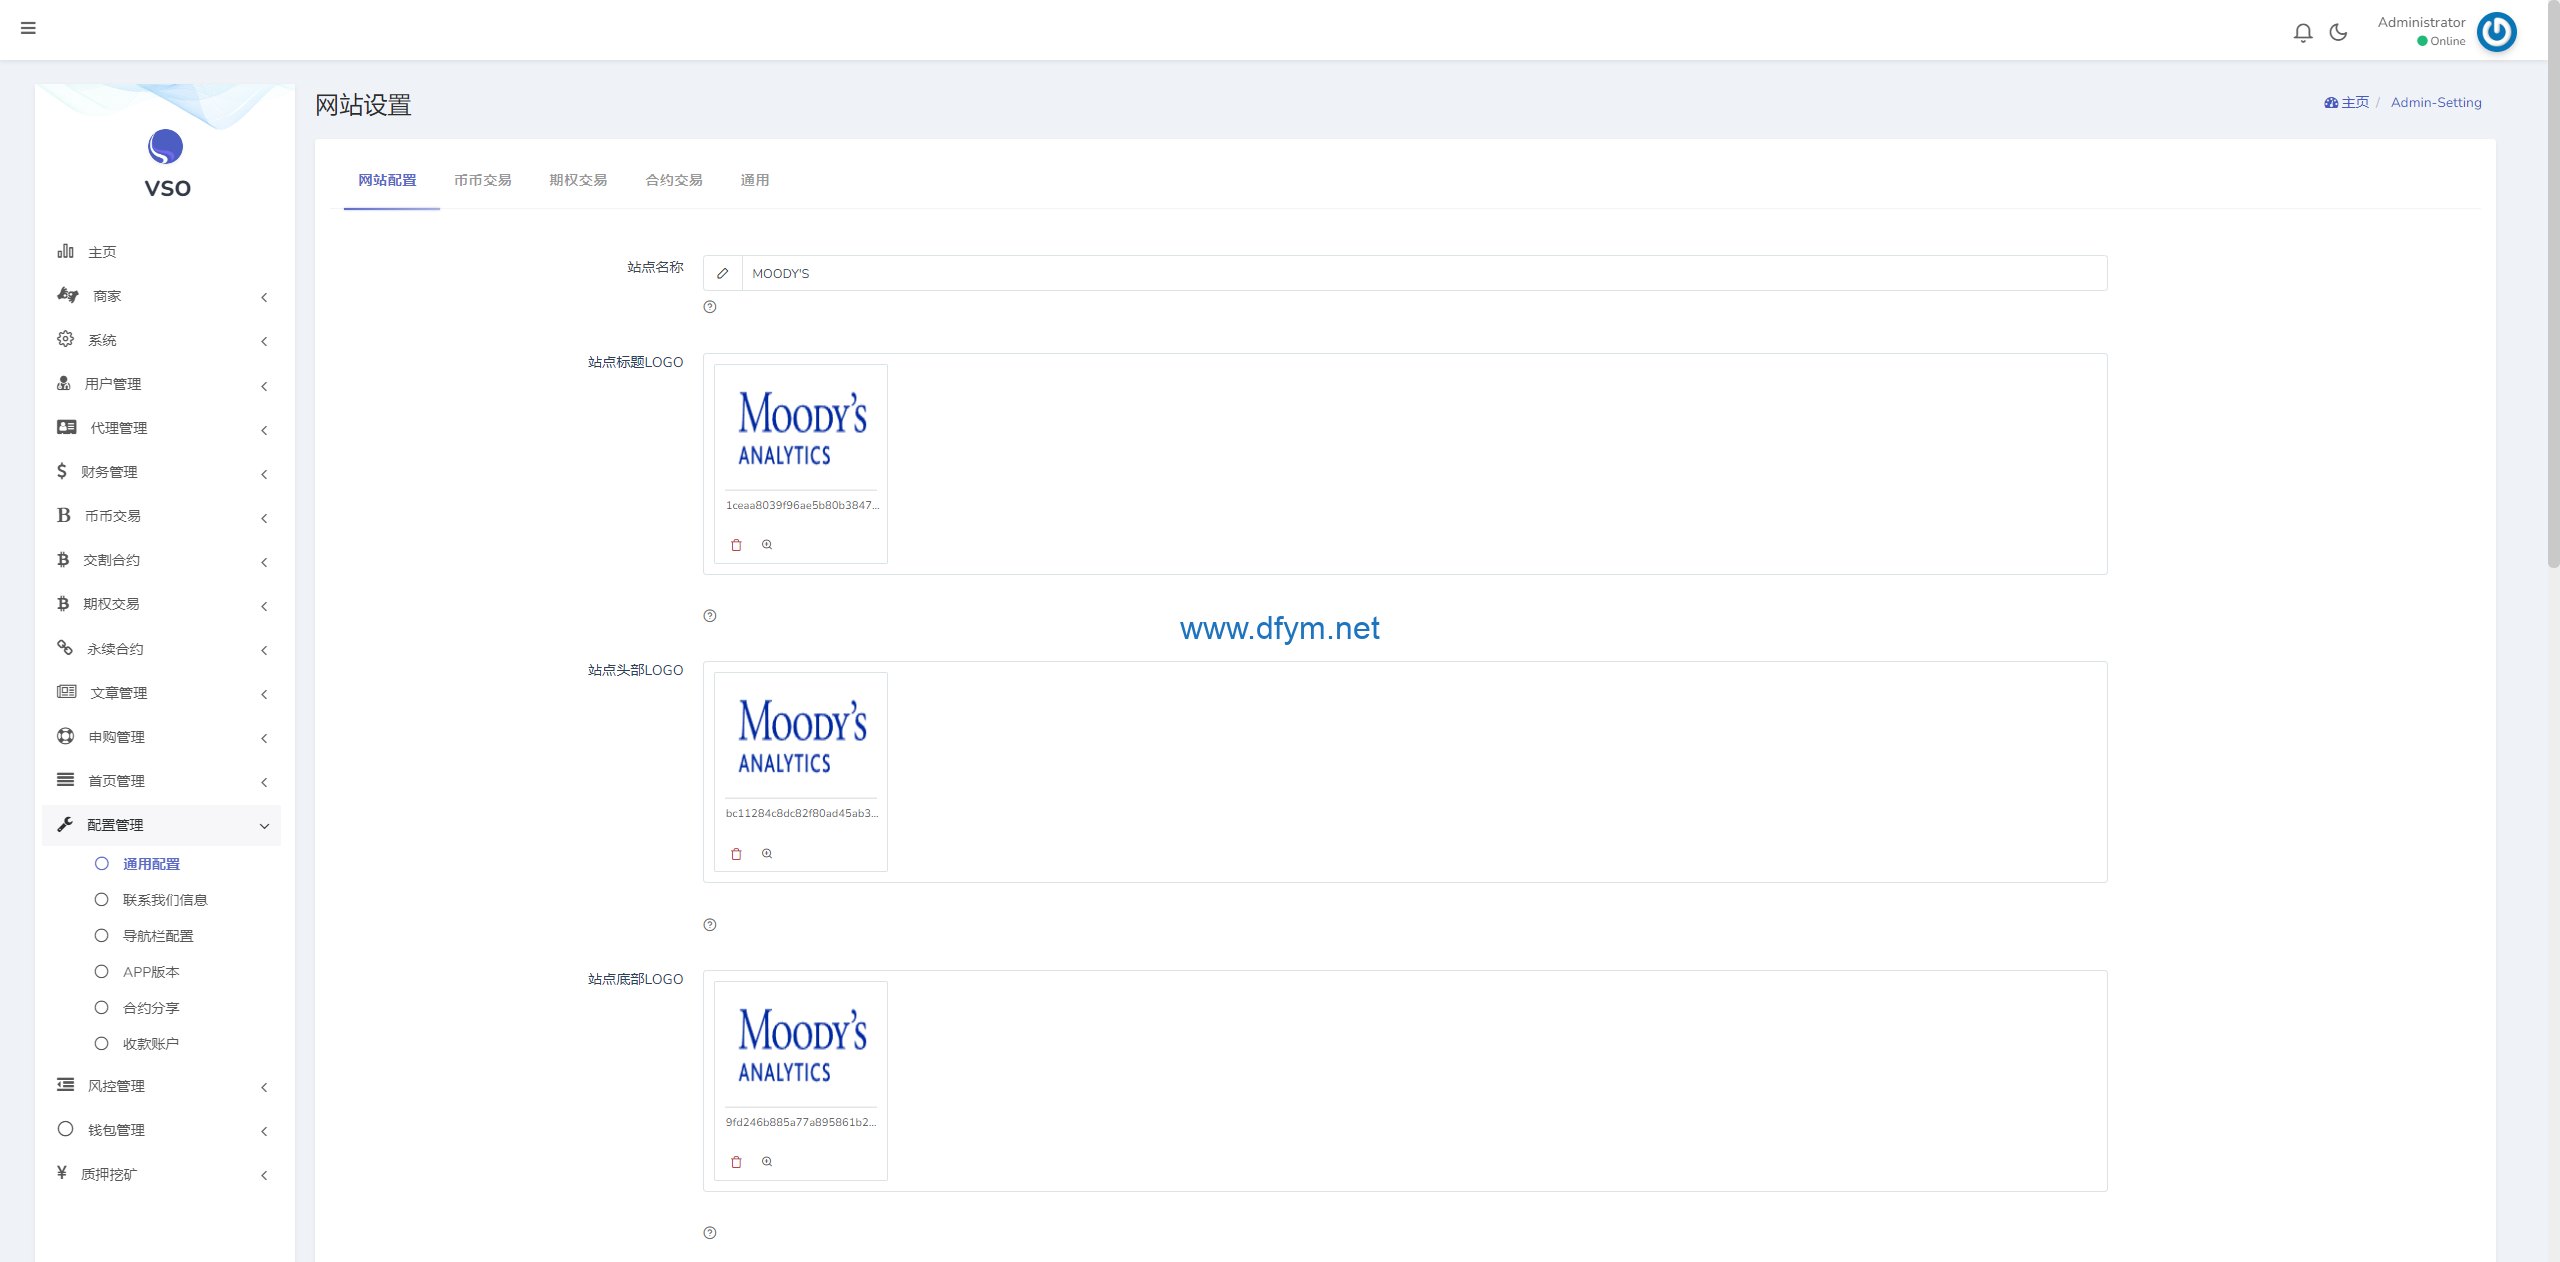Click the 期权交易 bitcoin icon

pyautogui.click(x=63, y=603)
